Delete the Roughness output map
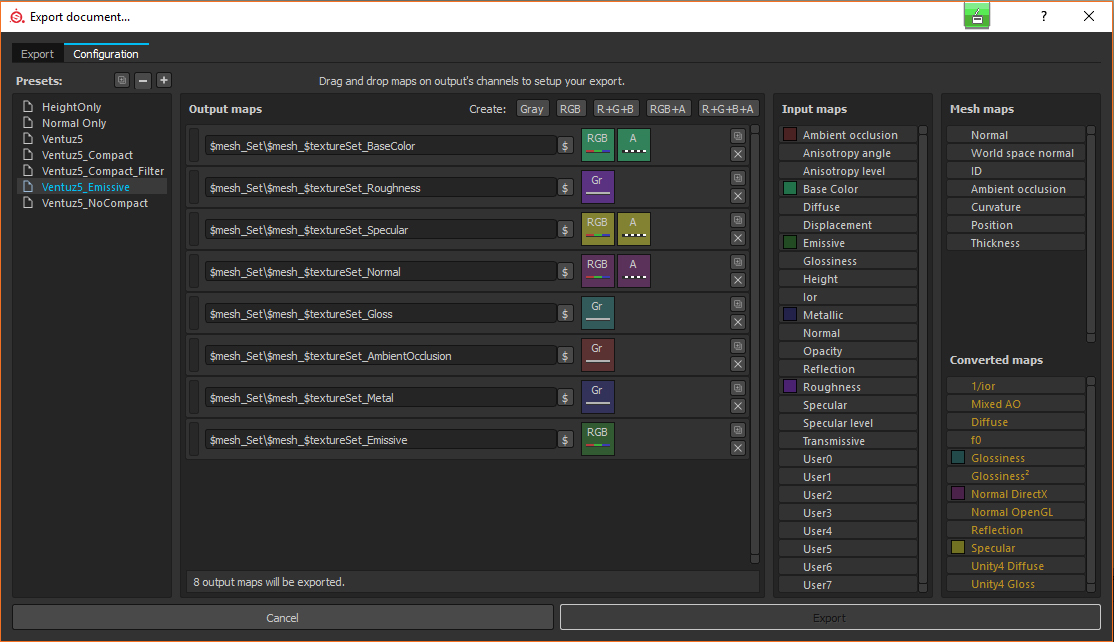This screenshot has height=642, width=1114. (738, 196)
